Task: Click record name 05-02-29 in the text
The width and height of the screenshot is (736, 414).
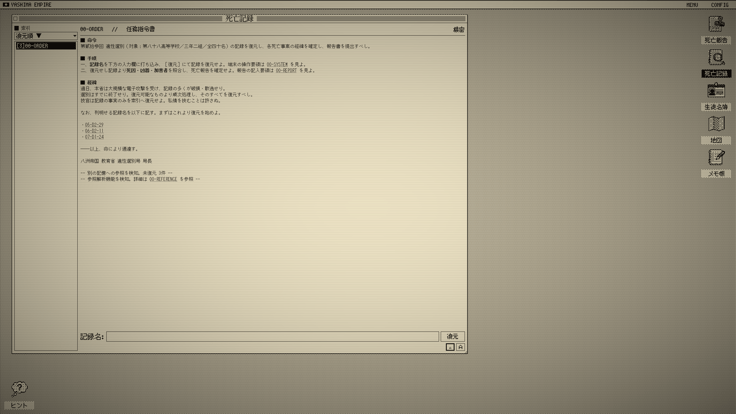Action: pyautogui.click(x=94, y=125)
